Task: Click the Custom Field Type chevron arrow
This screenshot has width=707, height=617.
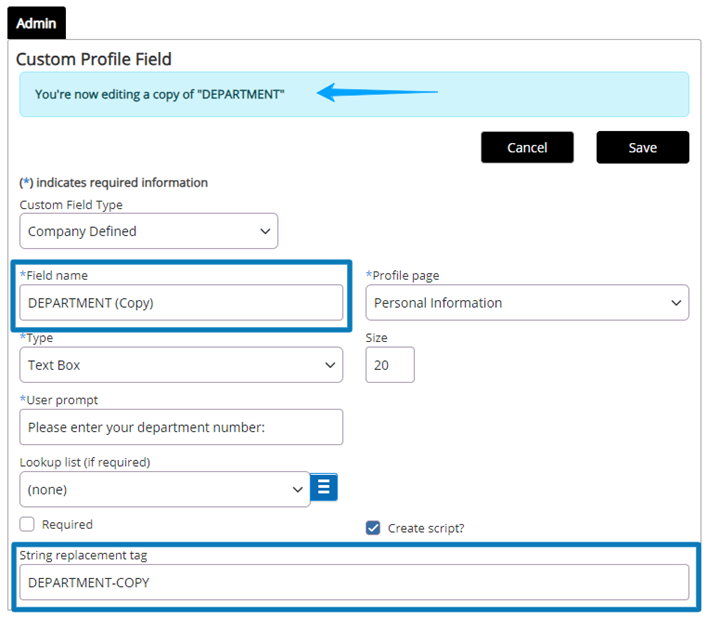Action: click(265, 231)
